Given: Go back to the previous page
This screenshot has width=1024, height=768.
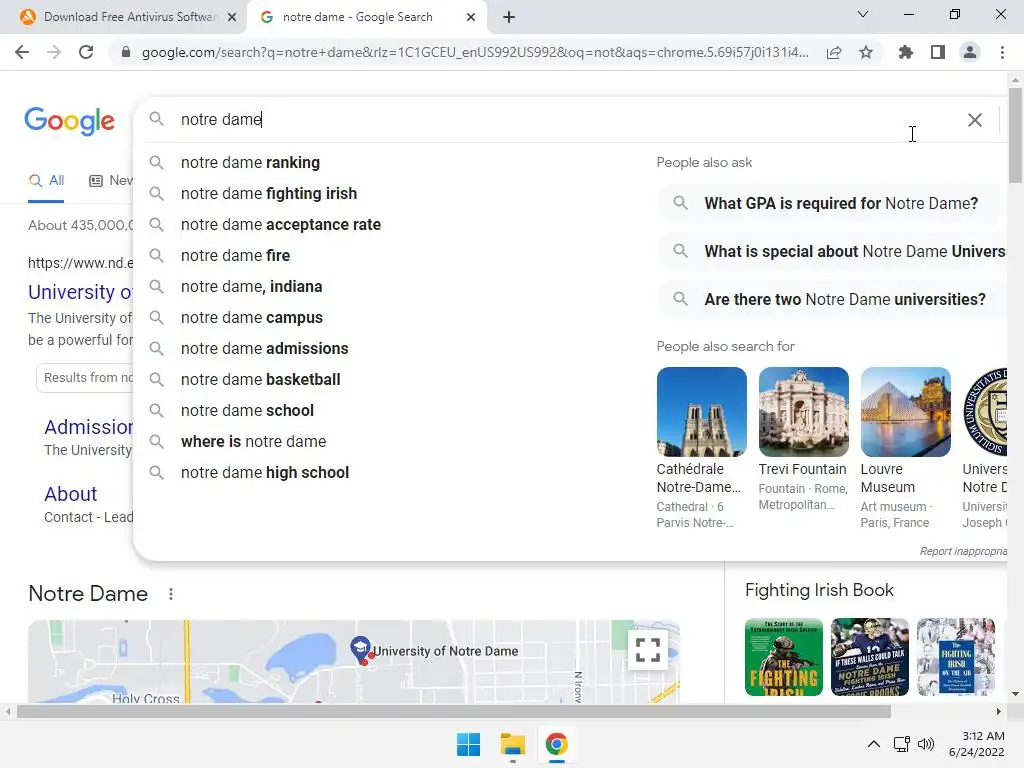Looking at the screenshot, I should [22, 52].
